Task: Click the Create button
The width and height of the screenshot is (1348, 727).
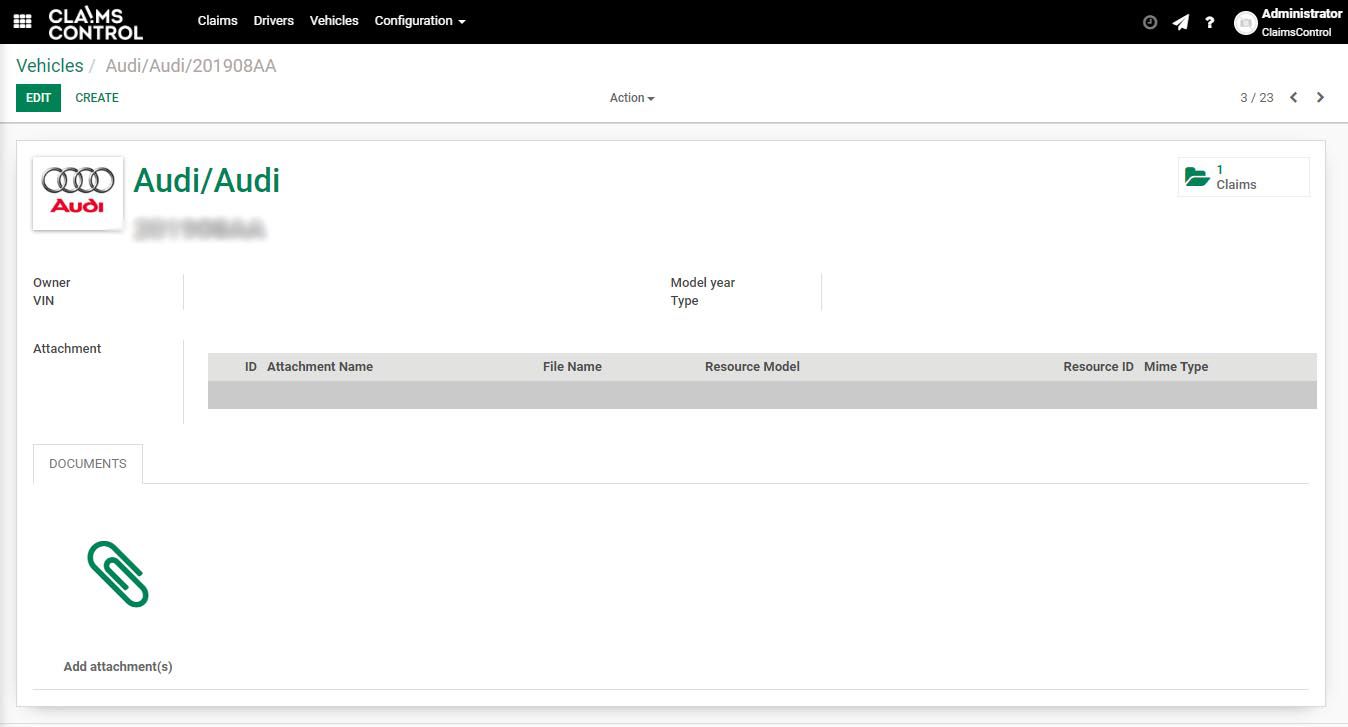Action: [x=97, y=98]
